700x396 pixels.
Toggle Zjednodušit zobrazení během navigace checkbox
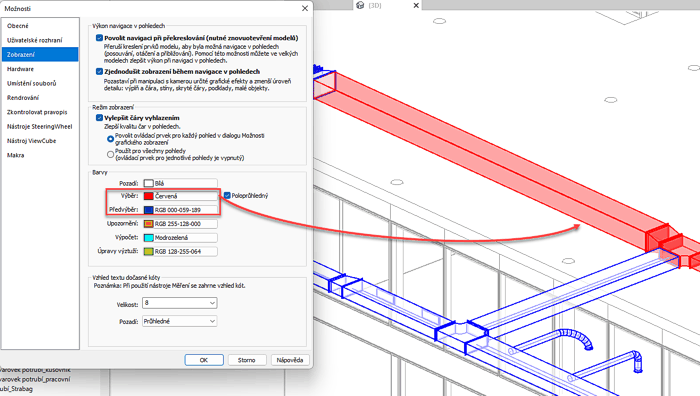[x=99, y=71]
